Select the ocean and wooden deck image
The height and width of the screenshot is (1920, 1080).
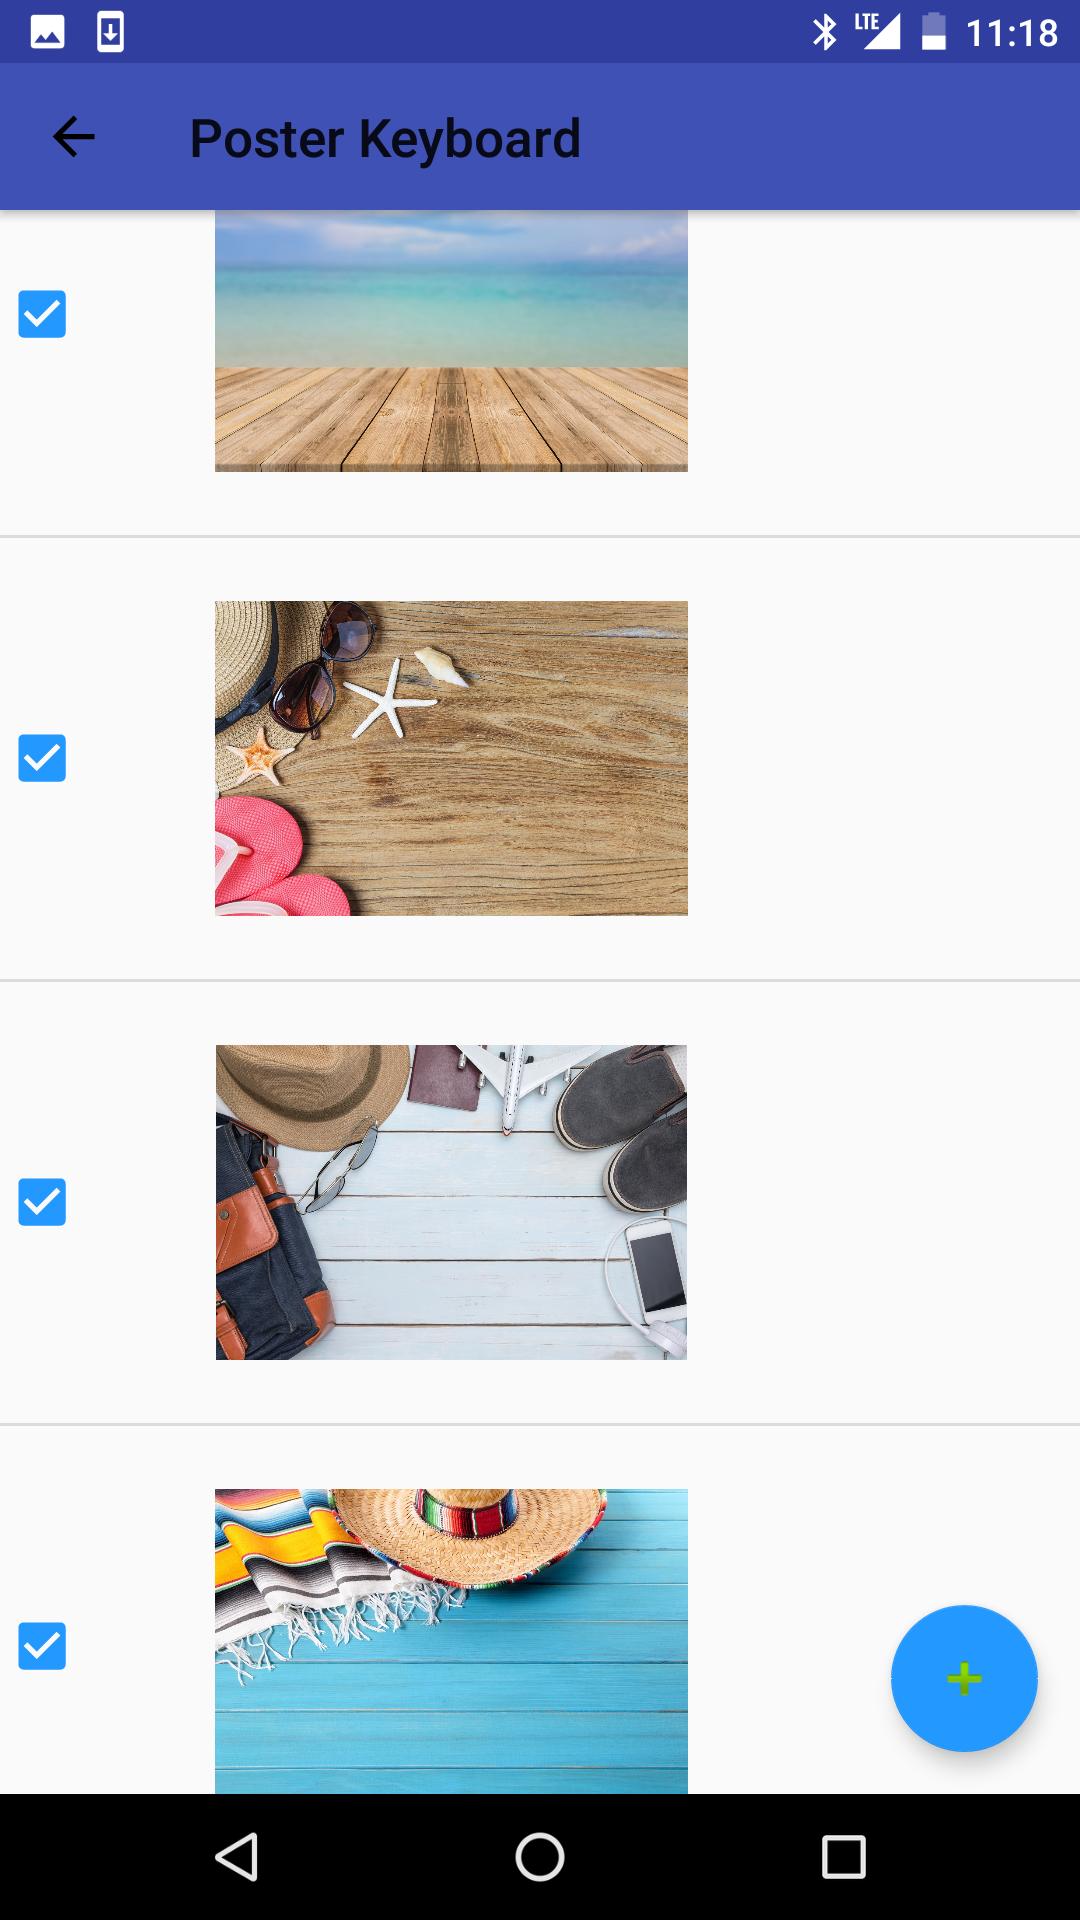[451, 341]
